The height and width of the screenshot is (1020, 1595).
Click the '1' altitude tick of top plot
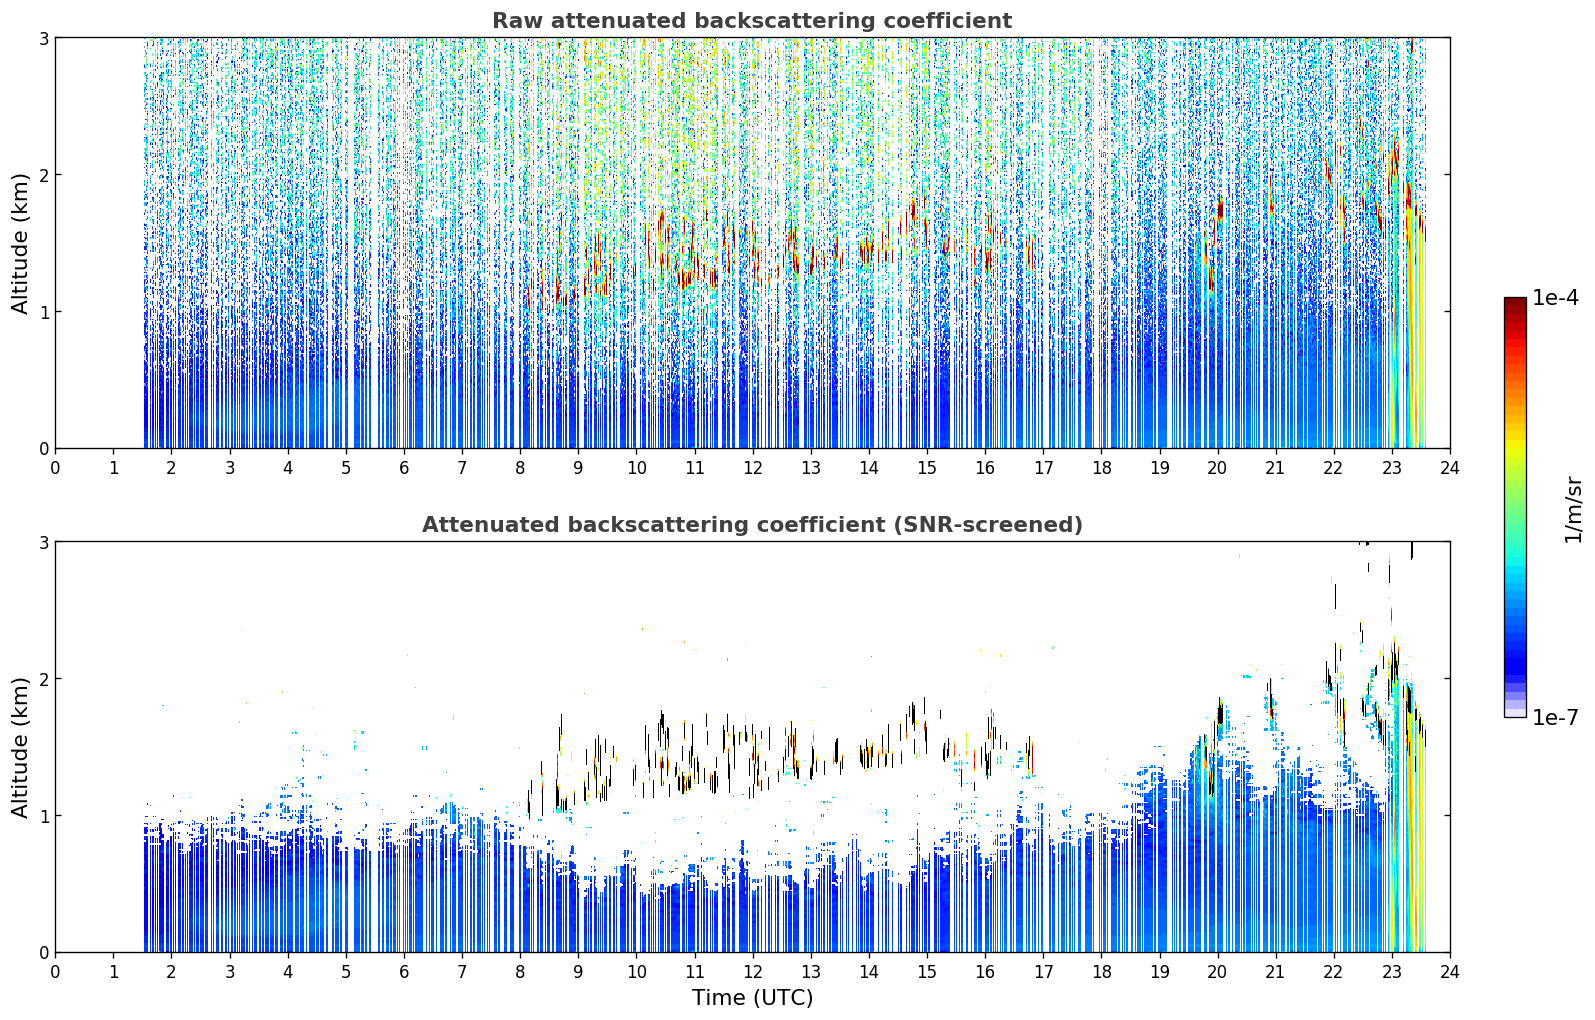43,312
